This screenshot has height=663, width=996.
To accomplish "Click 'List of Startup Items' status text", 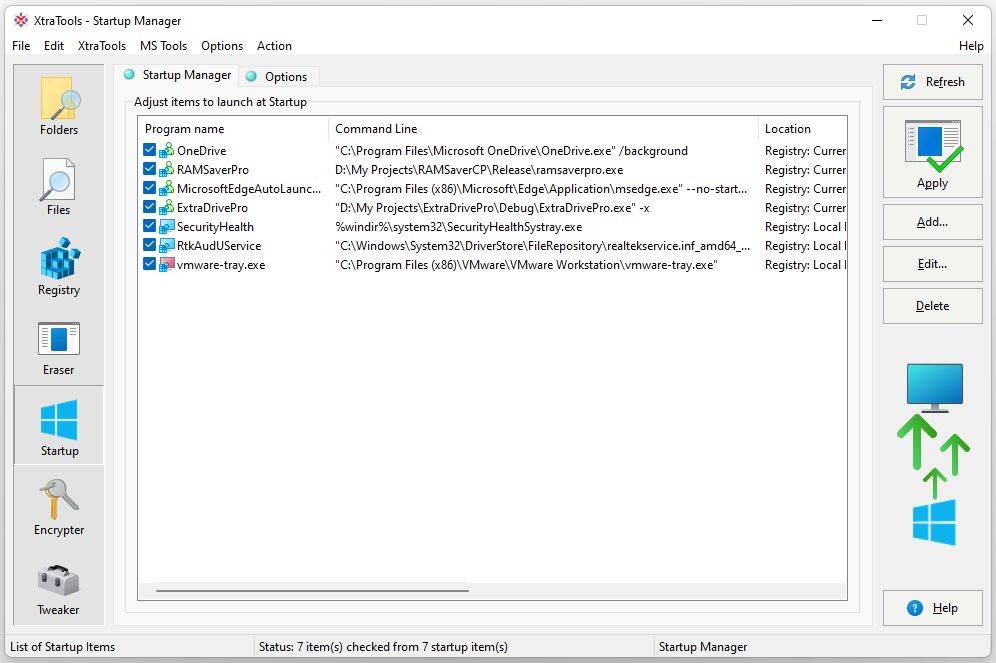I will click(x=62, y=646).
